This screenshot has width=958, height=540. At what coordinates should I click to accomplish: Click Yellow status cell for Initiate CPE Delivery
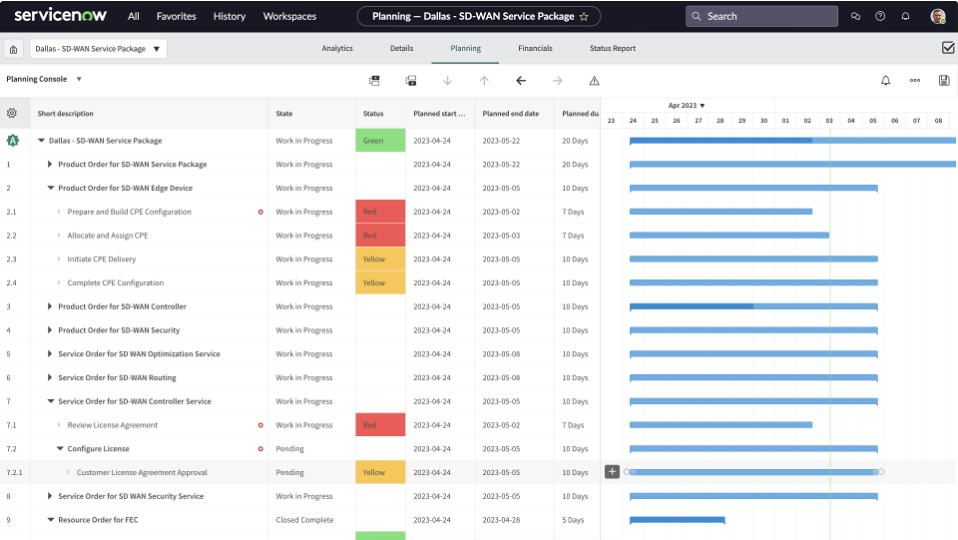(x=380, y=259)
